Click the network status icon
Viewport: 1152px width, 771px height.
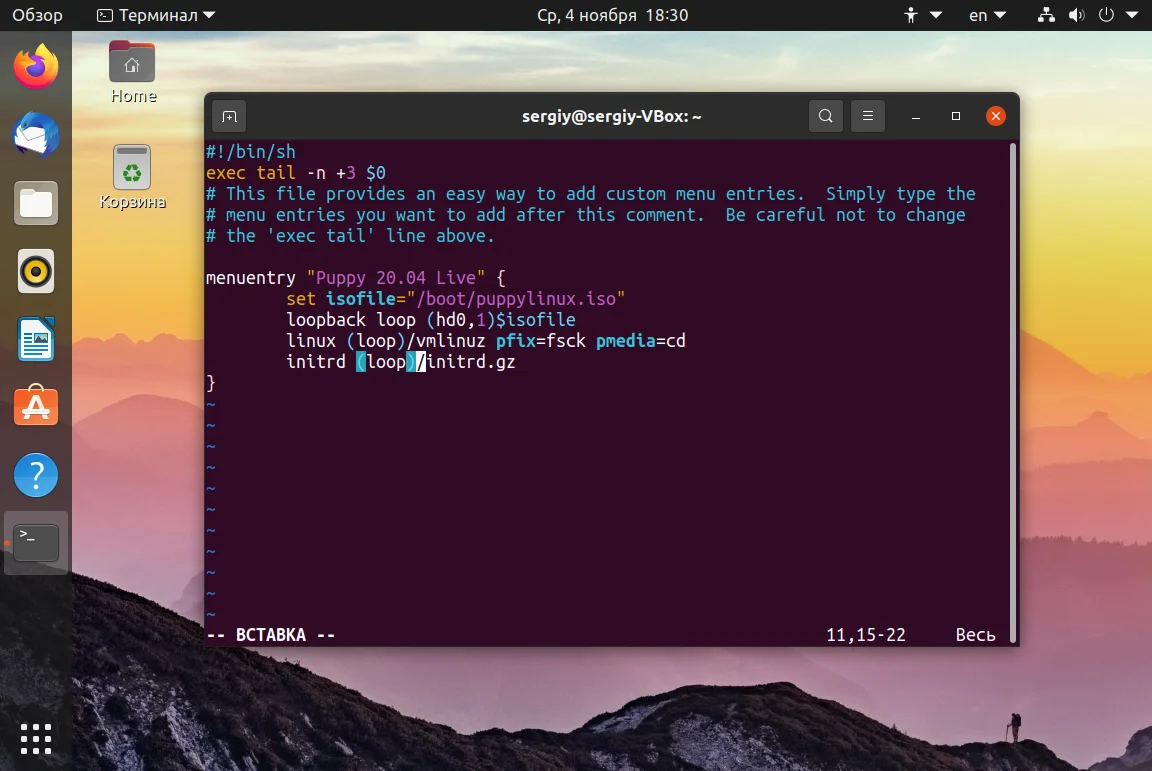(1046, 15)
